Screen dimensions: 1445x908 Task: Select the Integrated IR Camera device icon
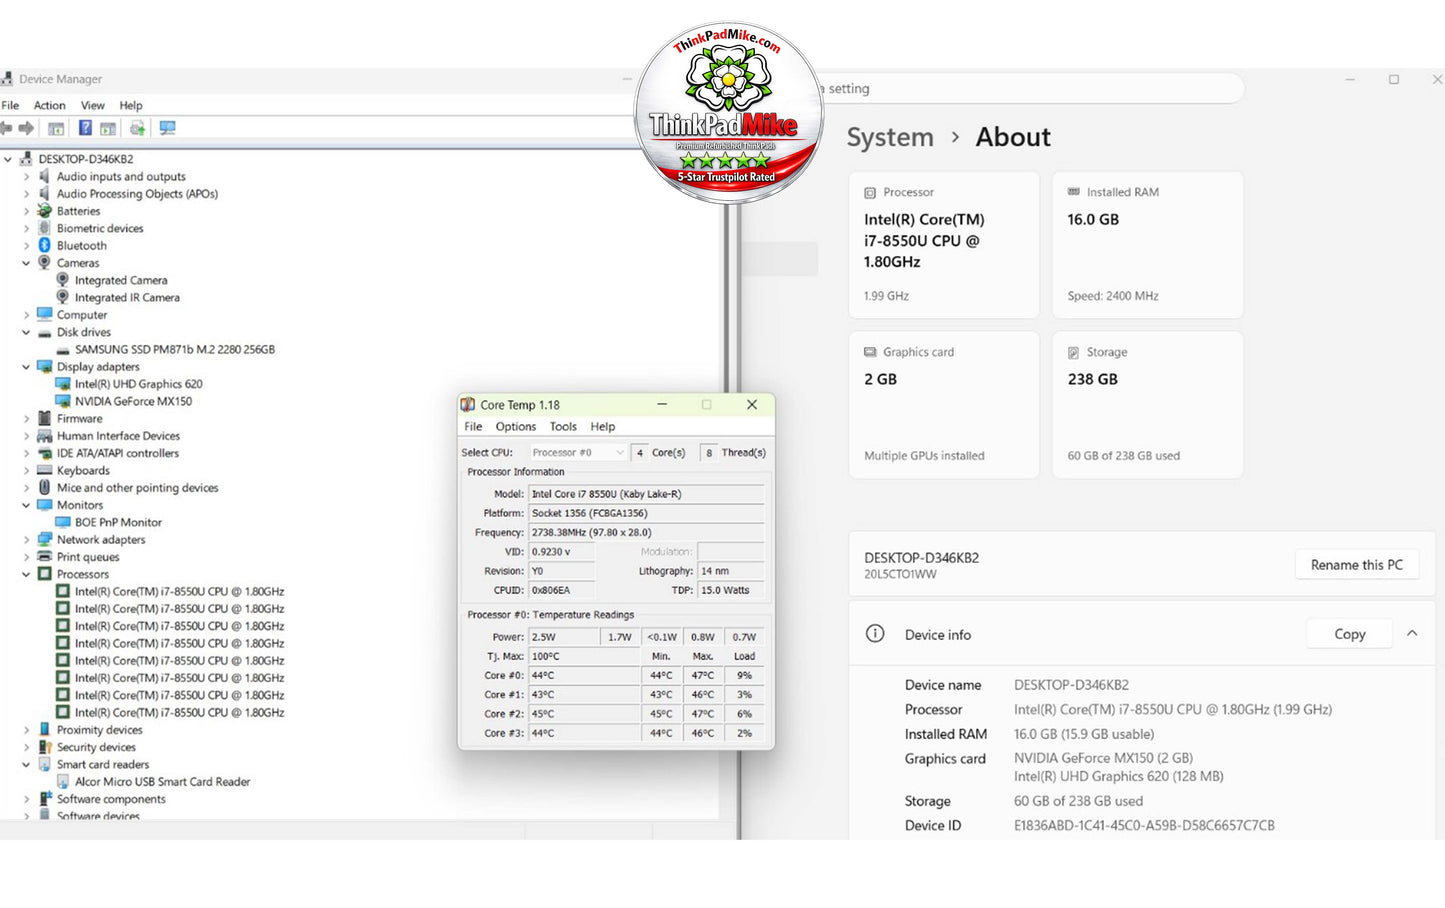pyautogui.click(x=63, y=297)
